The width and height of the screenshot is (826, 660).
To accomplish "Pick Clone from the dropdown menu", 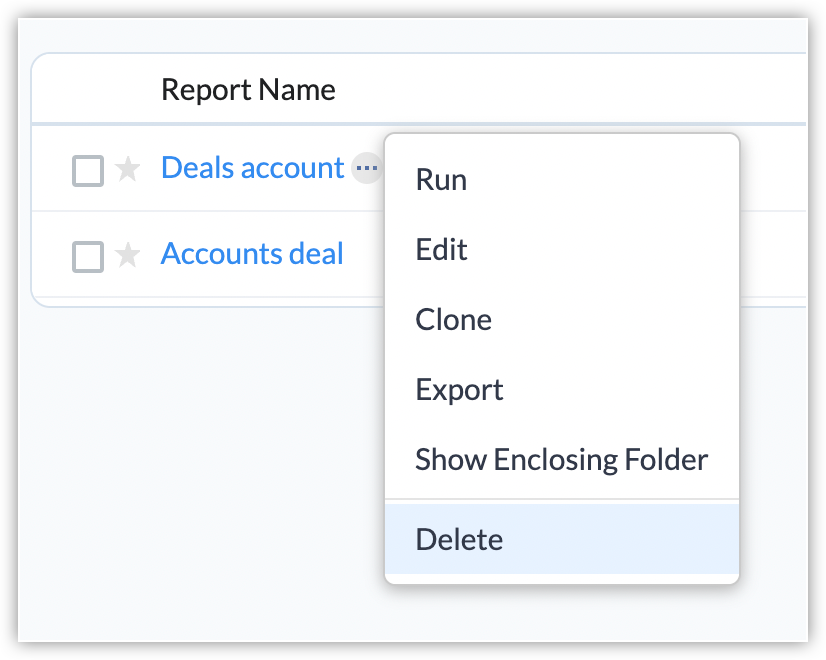I will pyautogui.click(x=453, y=320).
